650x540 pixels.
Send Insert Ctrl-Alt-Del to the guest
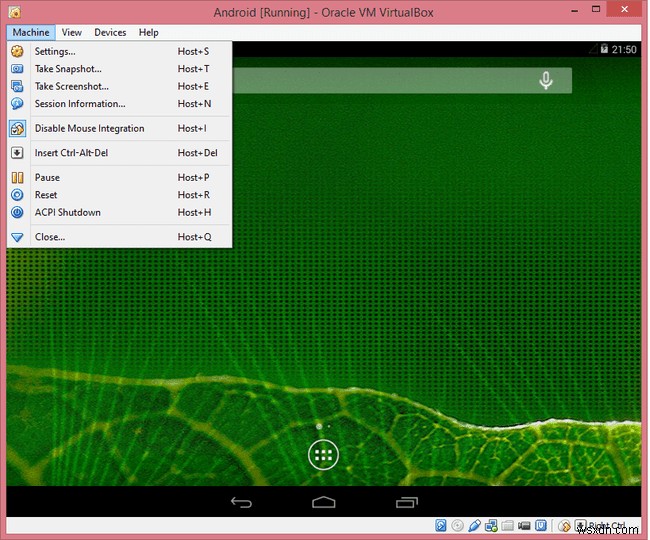(119, 153)
